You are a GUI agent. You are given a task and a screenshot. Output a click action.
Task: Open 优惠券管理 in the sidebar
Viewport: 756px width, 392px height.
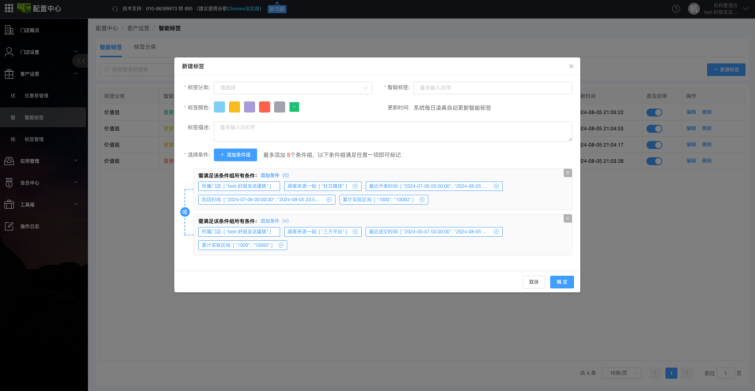(37, 96)
